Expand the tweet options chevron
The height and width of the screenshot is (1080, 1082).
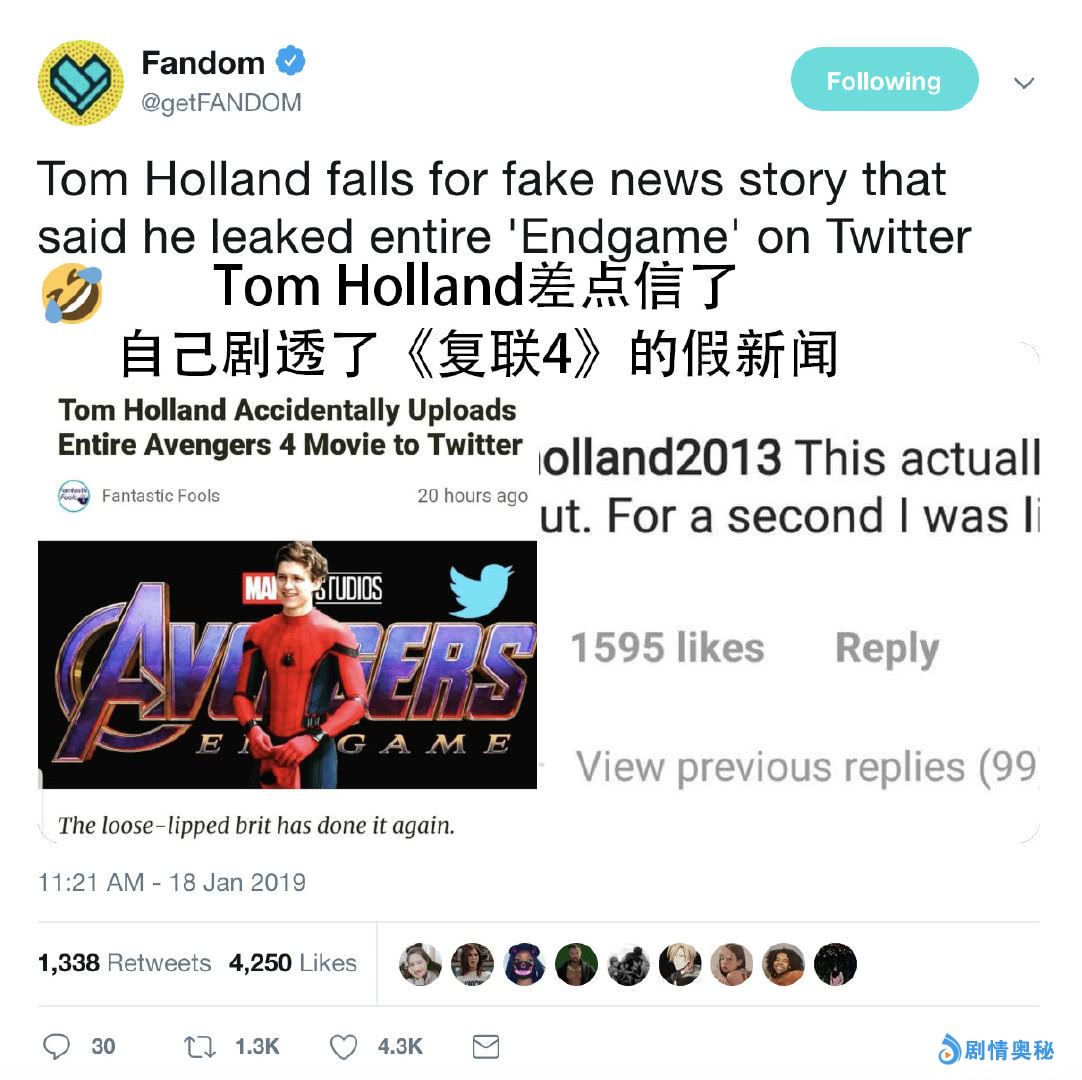pos(1024,83)
